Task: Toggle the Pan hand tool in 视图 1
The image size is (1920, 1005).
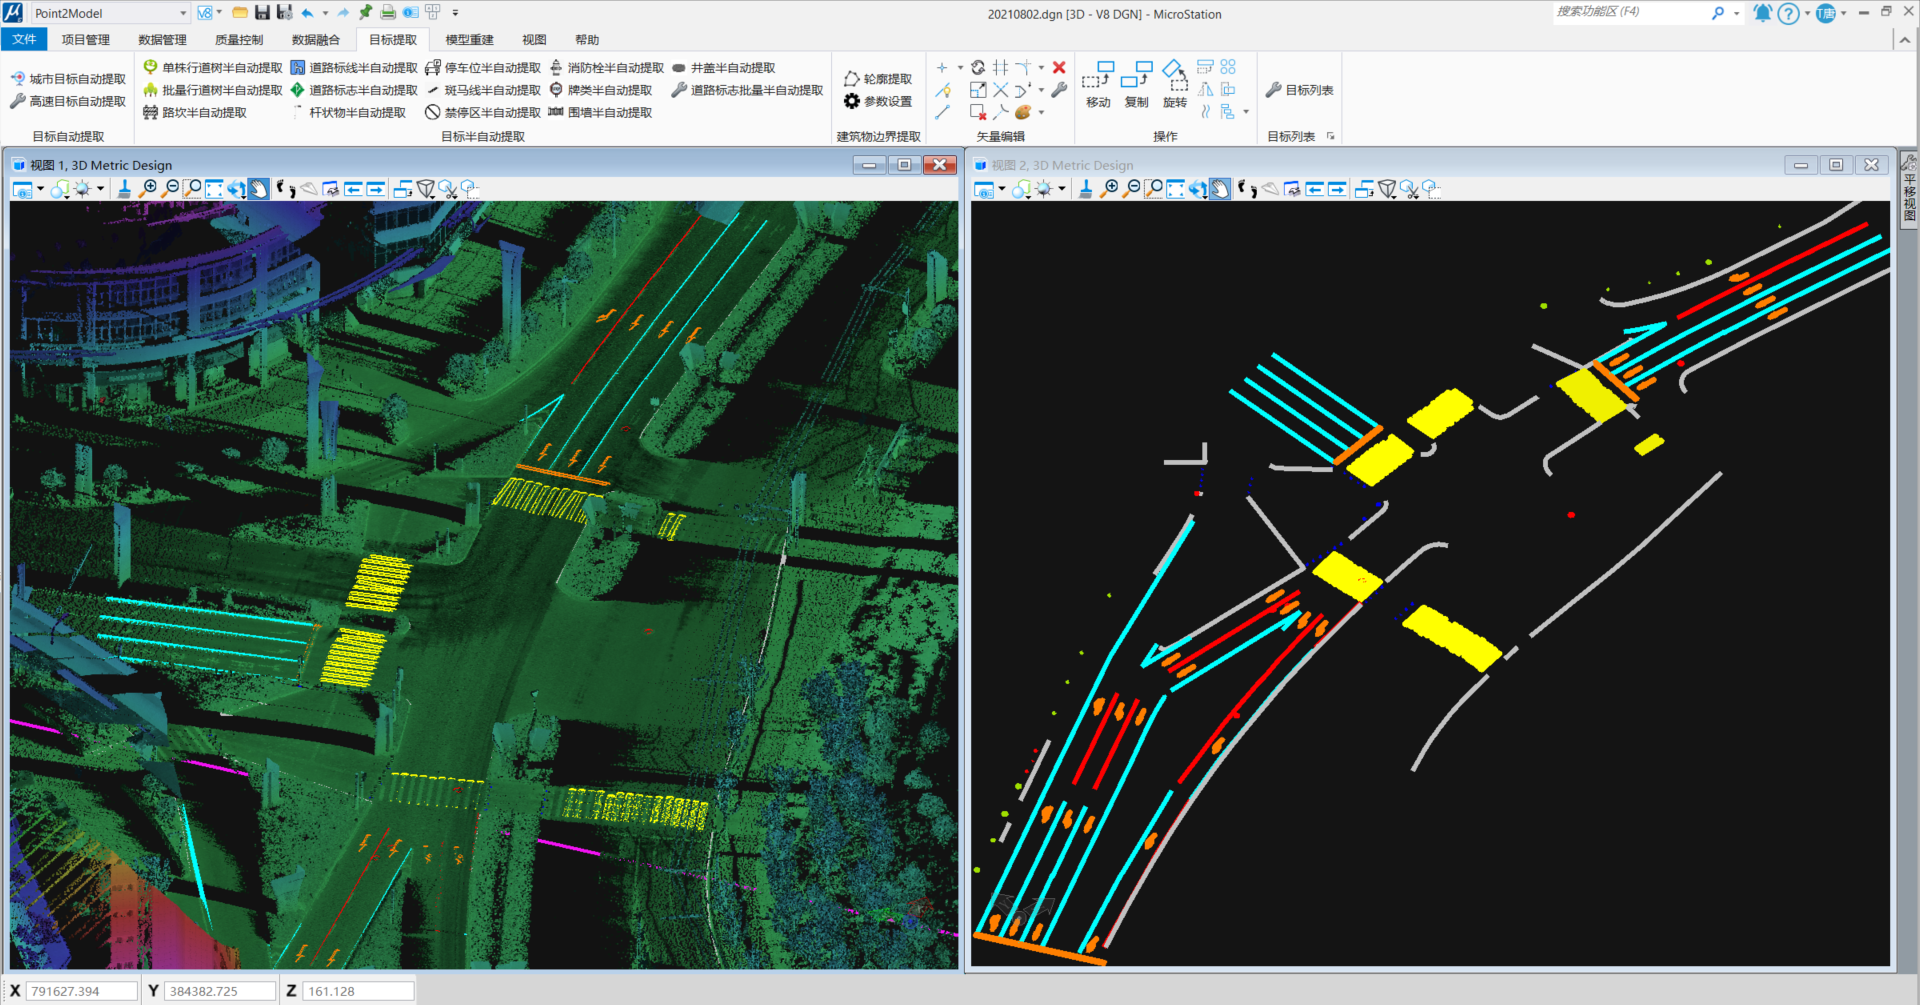Action: 259,189
